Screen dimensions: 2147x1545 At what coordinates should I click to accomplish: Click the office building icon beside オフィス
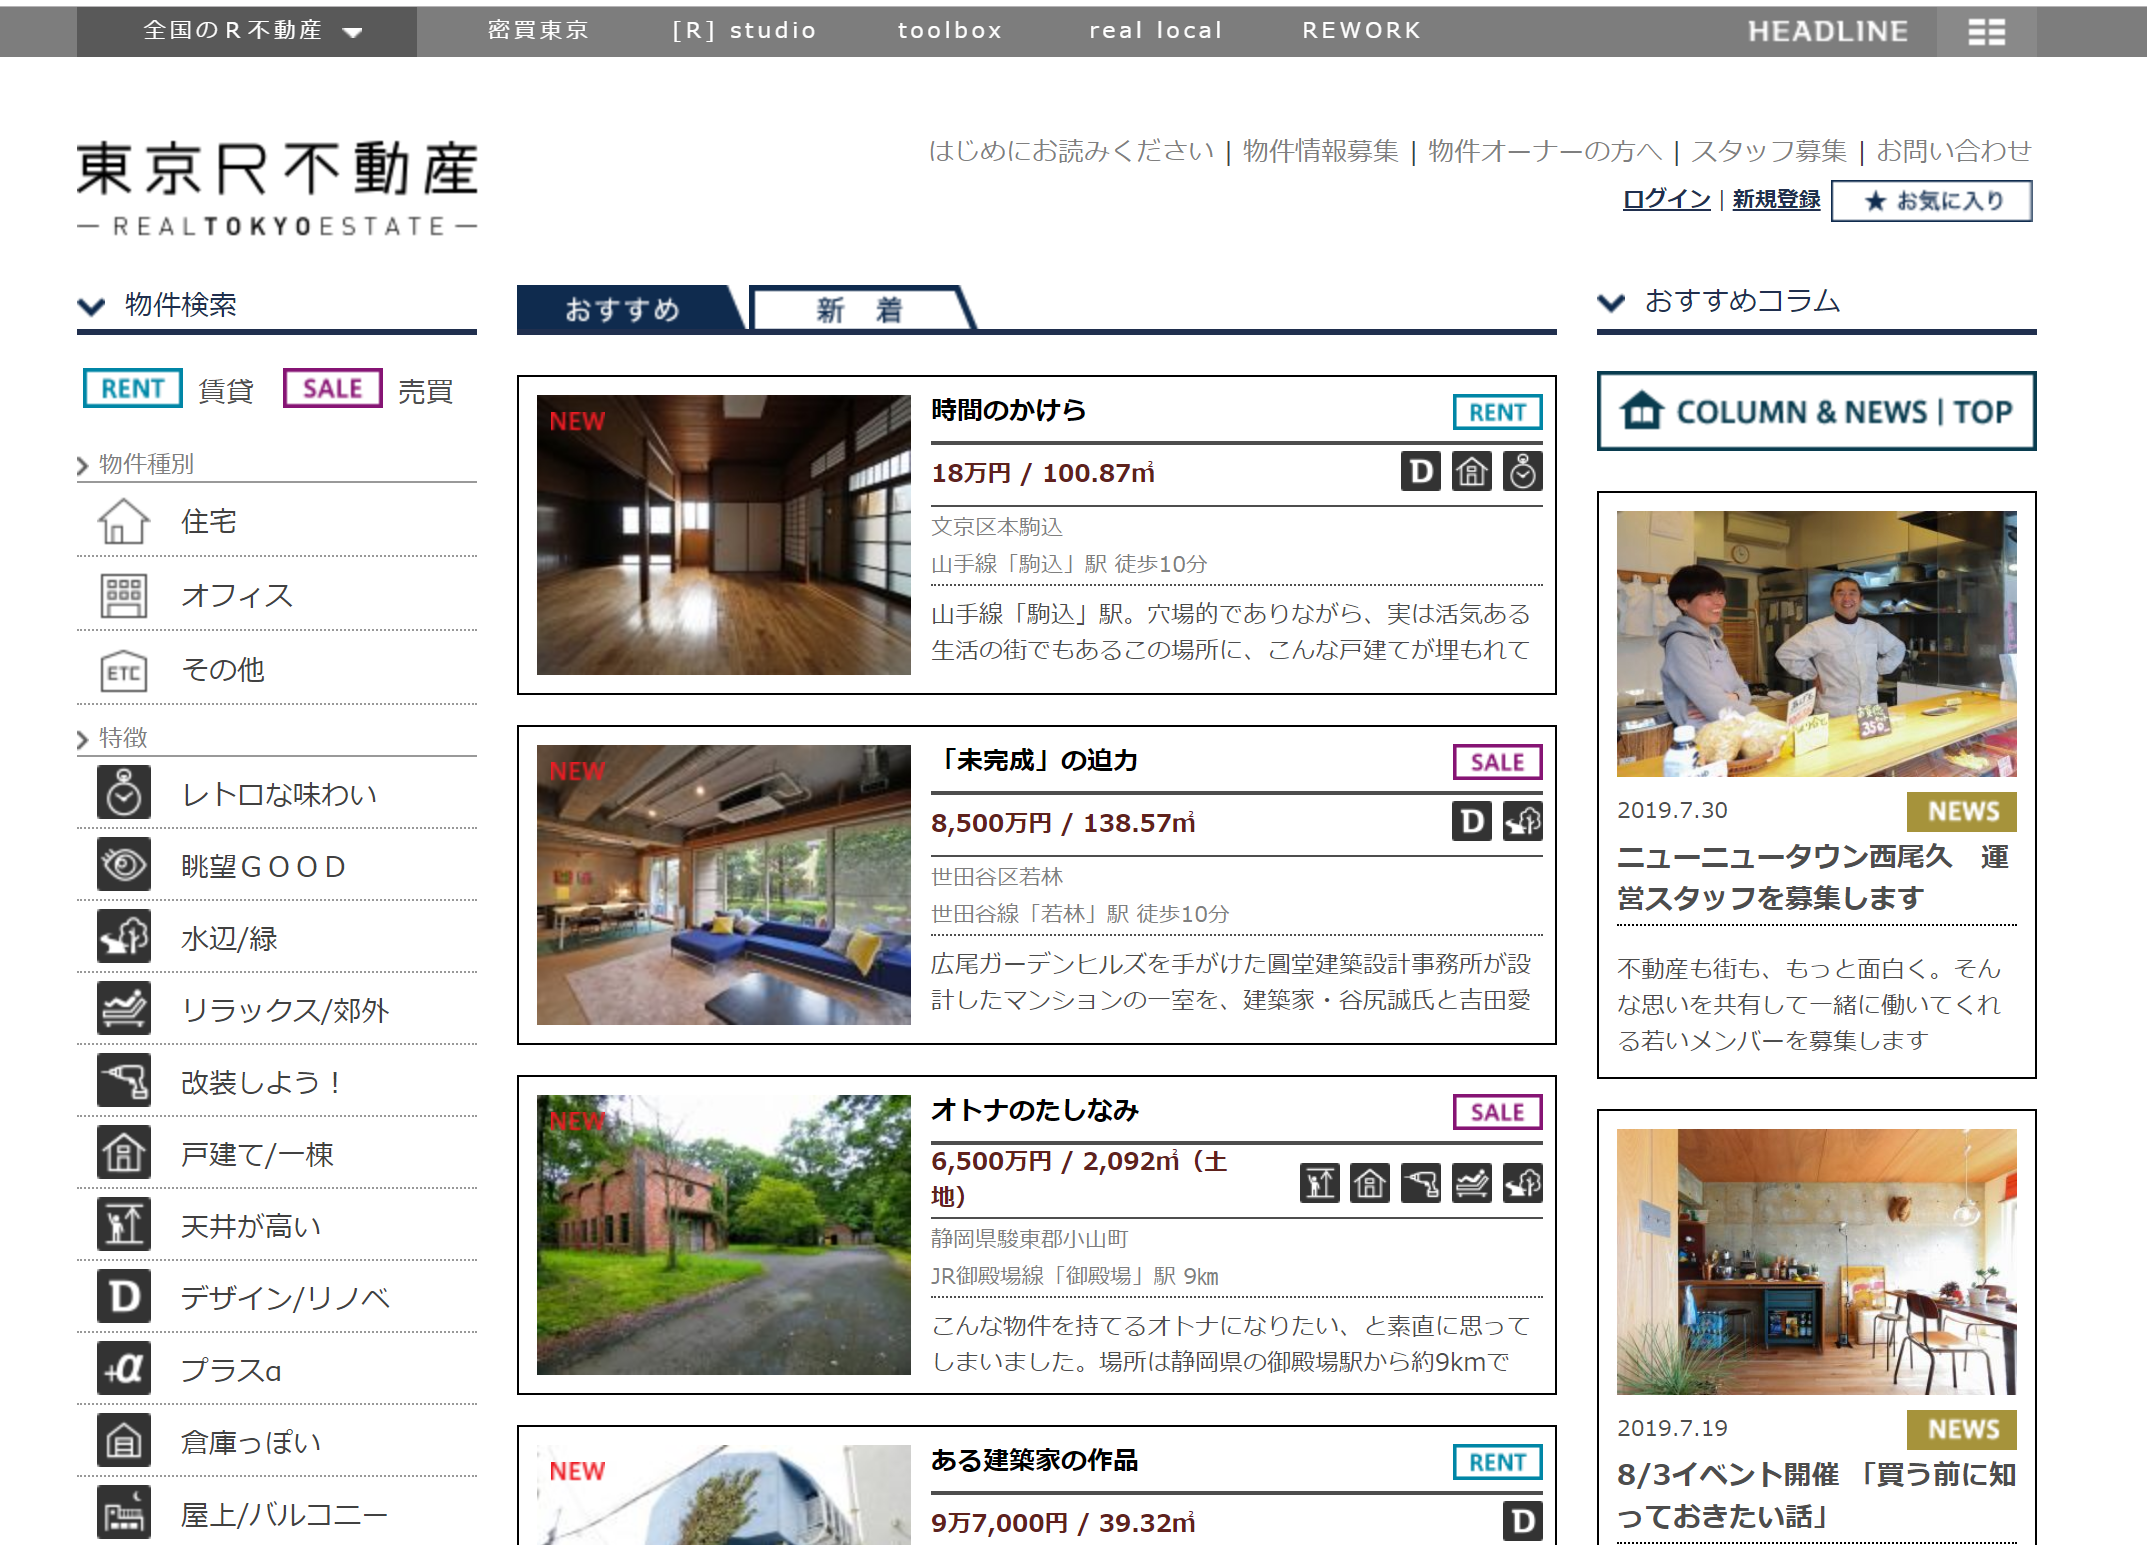123,595
